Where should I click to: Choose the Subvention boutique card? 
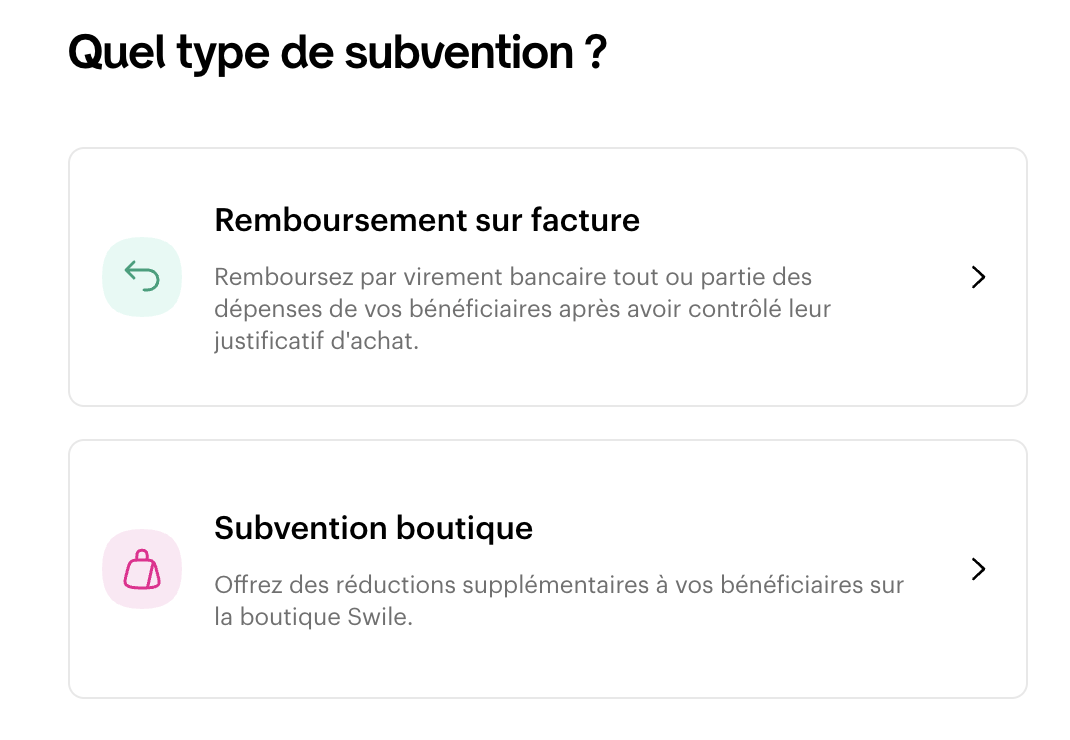548,569
